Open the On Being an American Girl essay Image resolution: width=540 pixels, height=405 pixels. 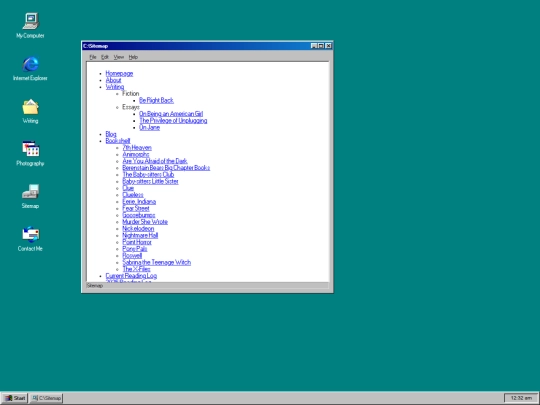coord(171,114)
